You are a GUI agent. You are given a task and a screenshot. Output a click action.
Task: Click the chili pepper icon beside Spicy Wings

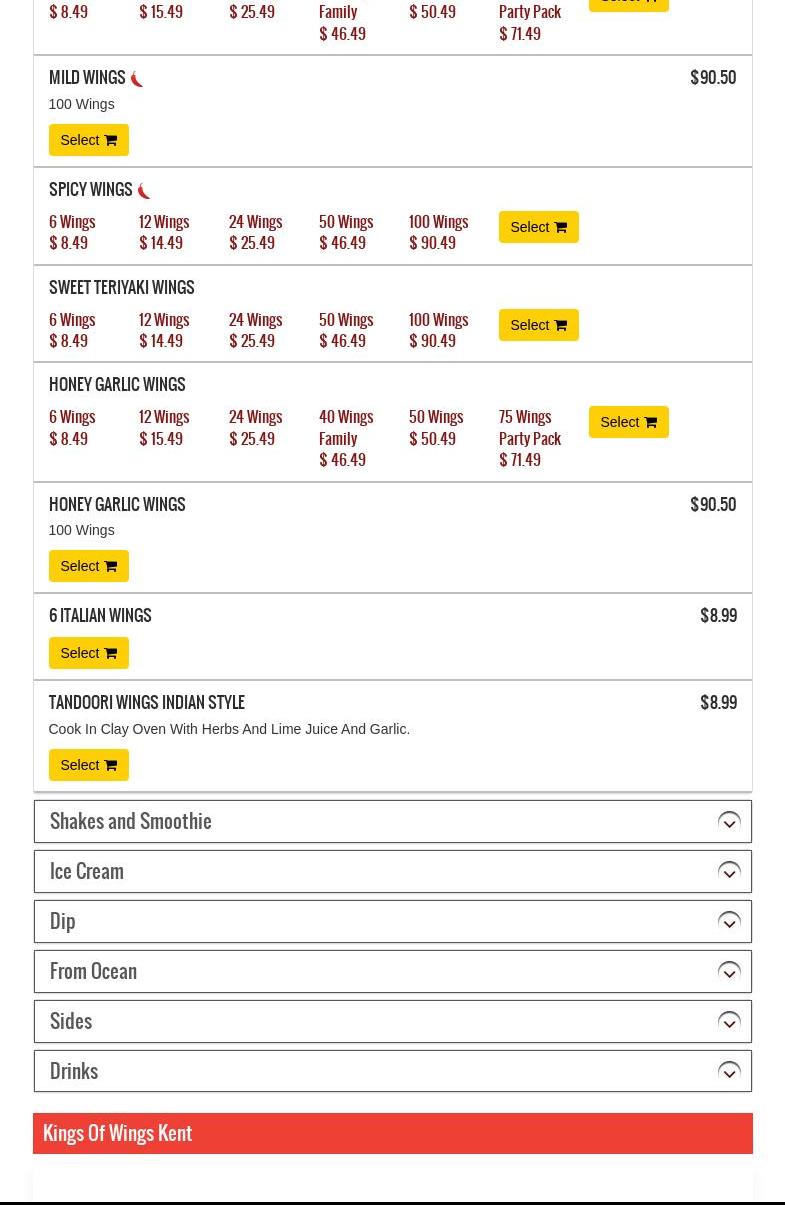[x=144, y=191]
